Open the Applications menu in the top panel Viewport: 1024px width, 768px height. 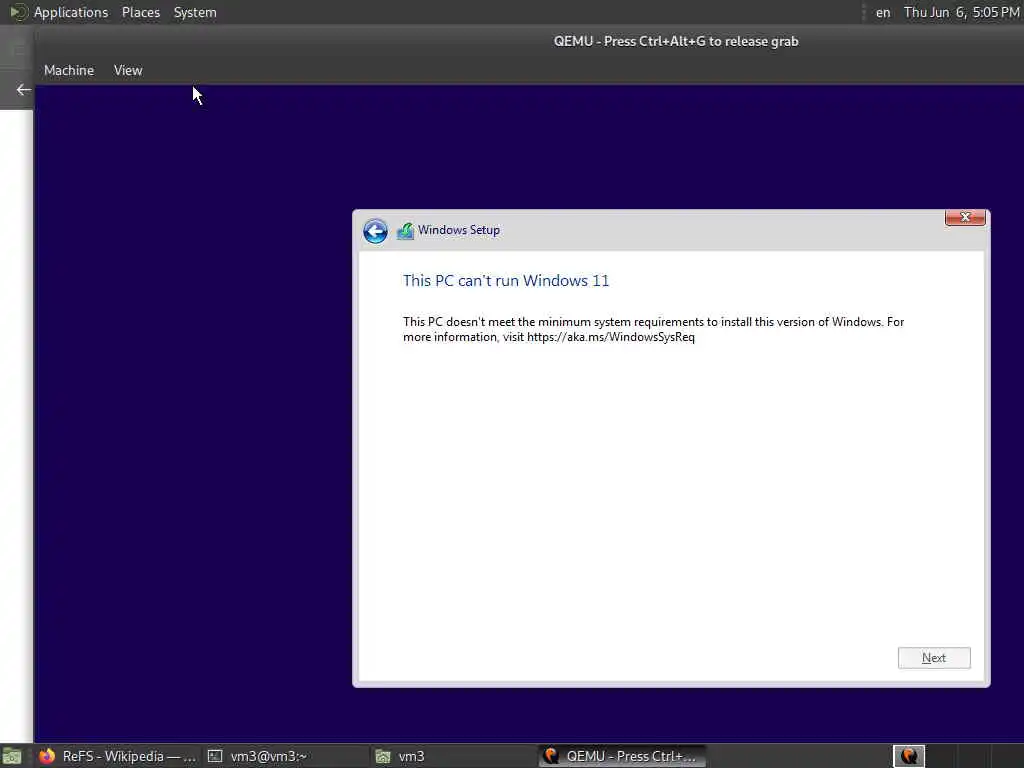coord(71,12)
